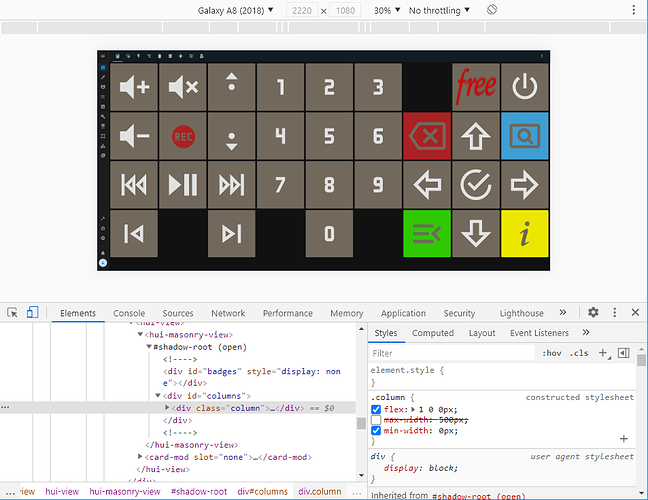Tap the yellow info i button
Viewport: 648px width, 500px height.
[525, 233]
